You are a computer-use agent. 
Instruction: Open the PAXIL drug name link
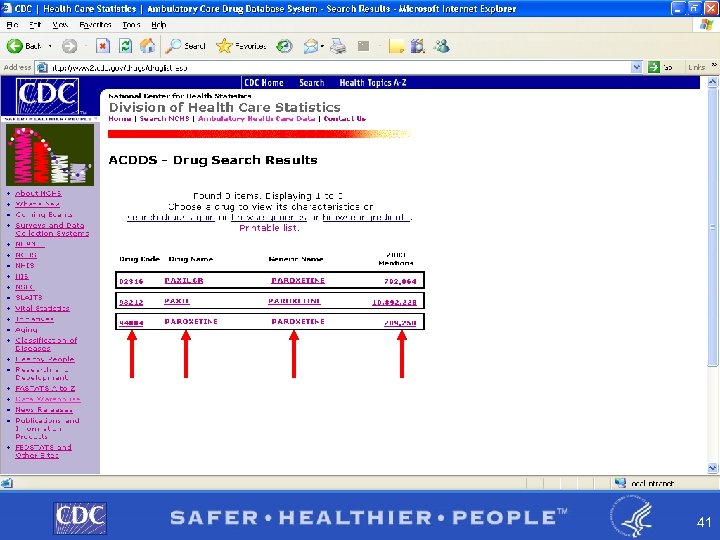click(x=177, y=301)
